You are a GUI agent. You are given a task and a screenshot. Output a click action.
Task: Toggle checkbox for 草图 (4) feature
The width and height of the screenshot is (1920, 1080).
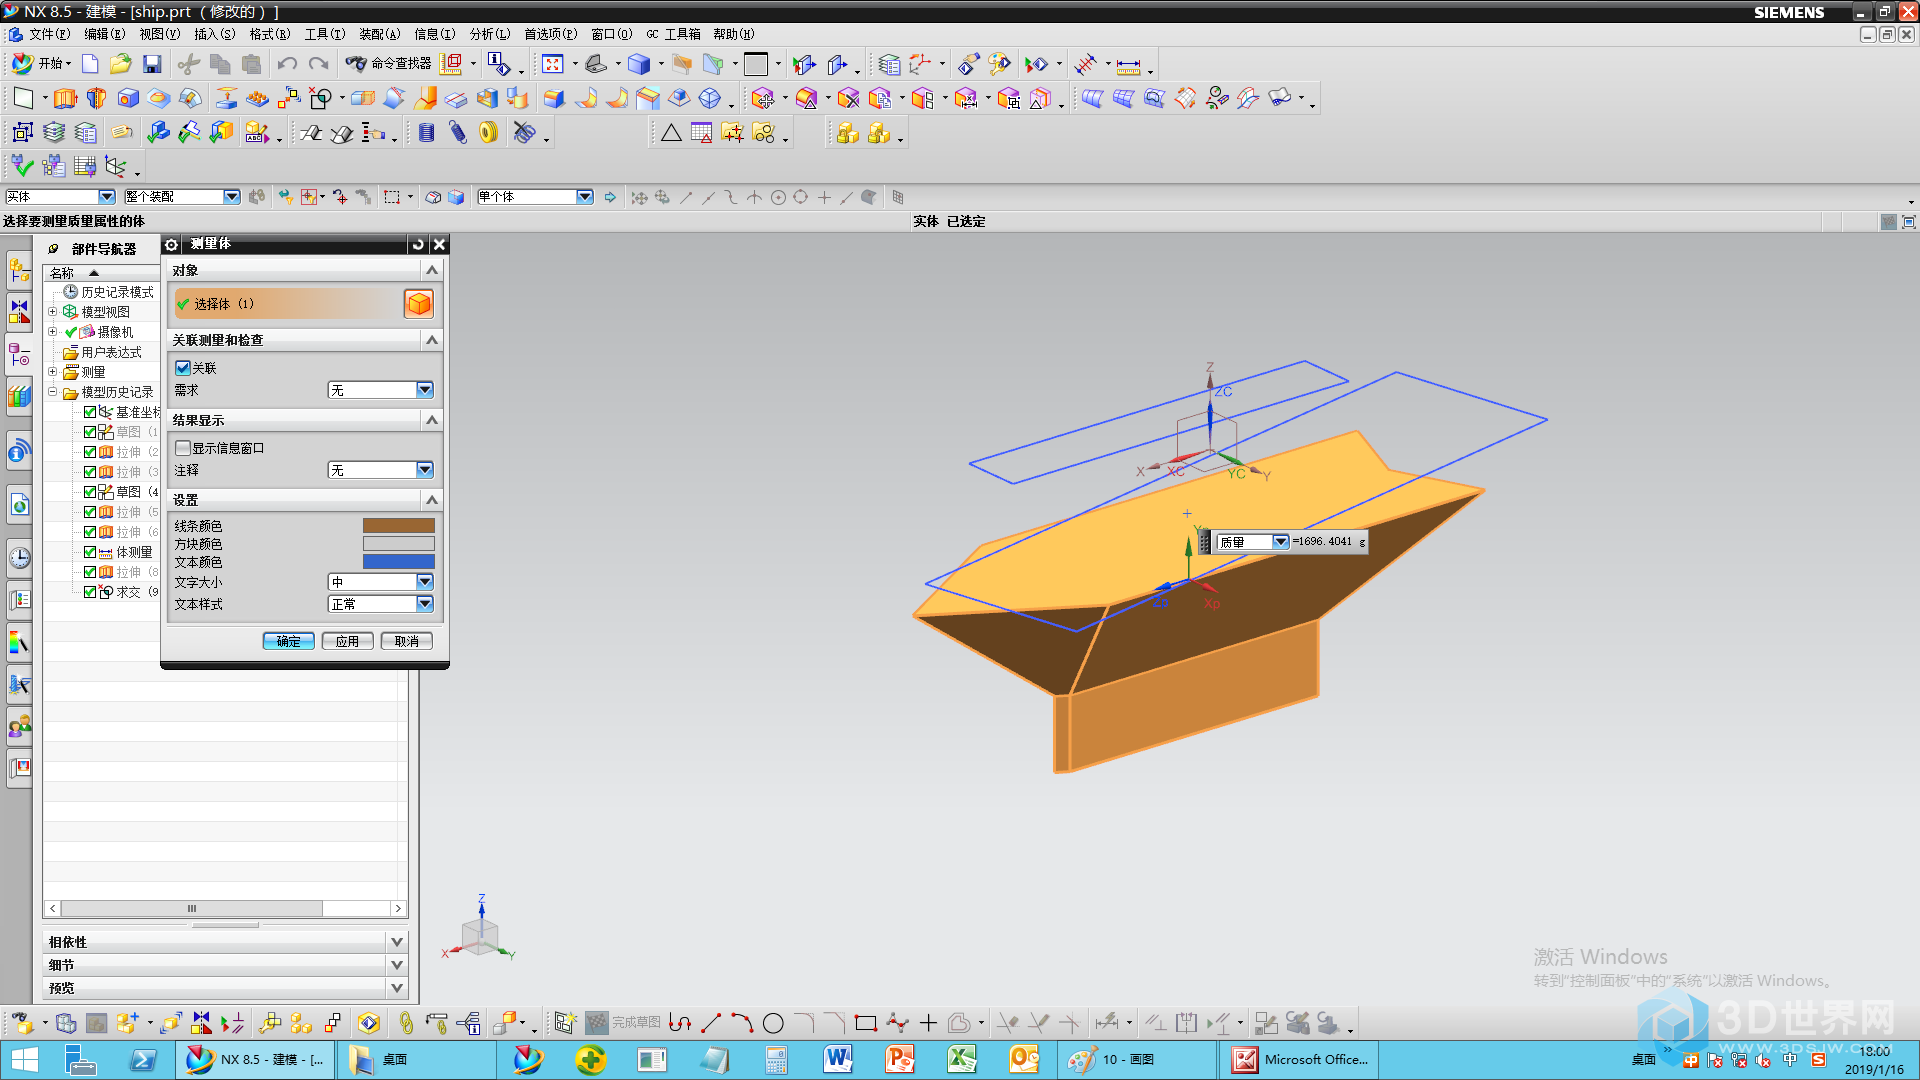90,492
